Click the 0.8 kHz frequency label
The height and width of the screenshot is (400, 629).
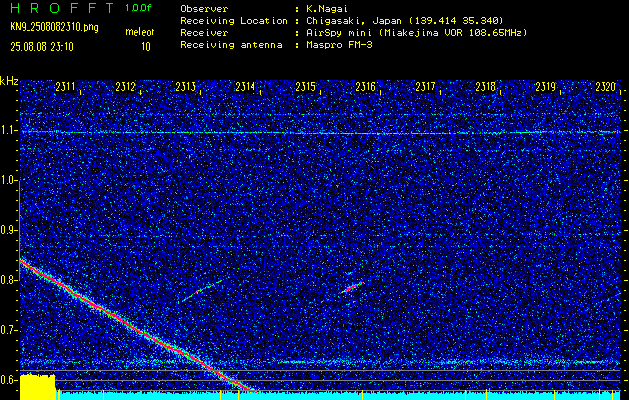(8, 280)
